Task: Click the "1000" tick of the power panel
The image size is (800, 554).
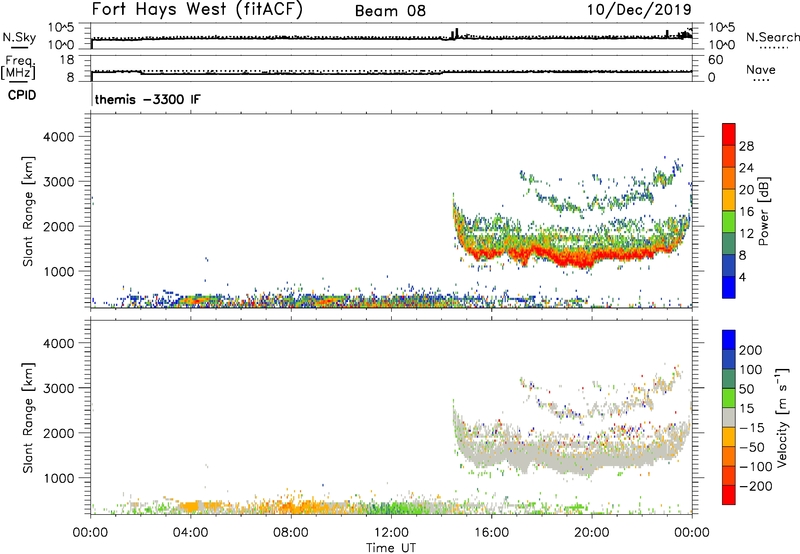Action: (59, 271)
